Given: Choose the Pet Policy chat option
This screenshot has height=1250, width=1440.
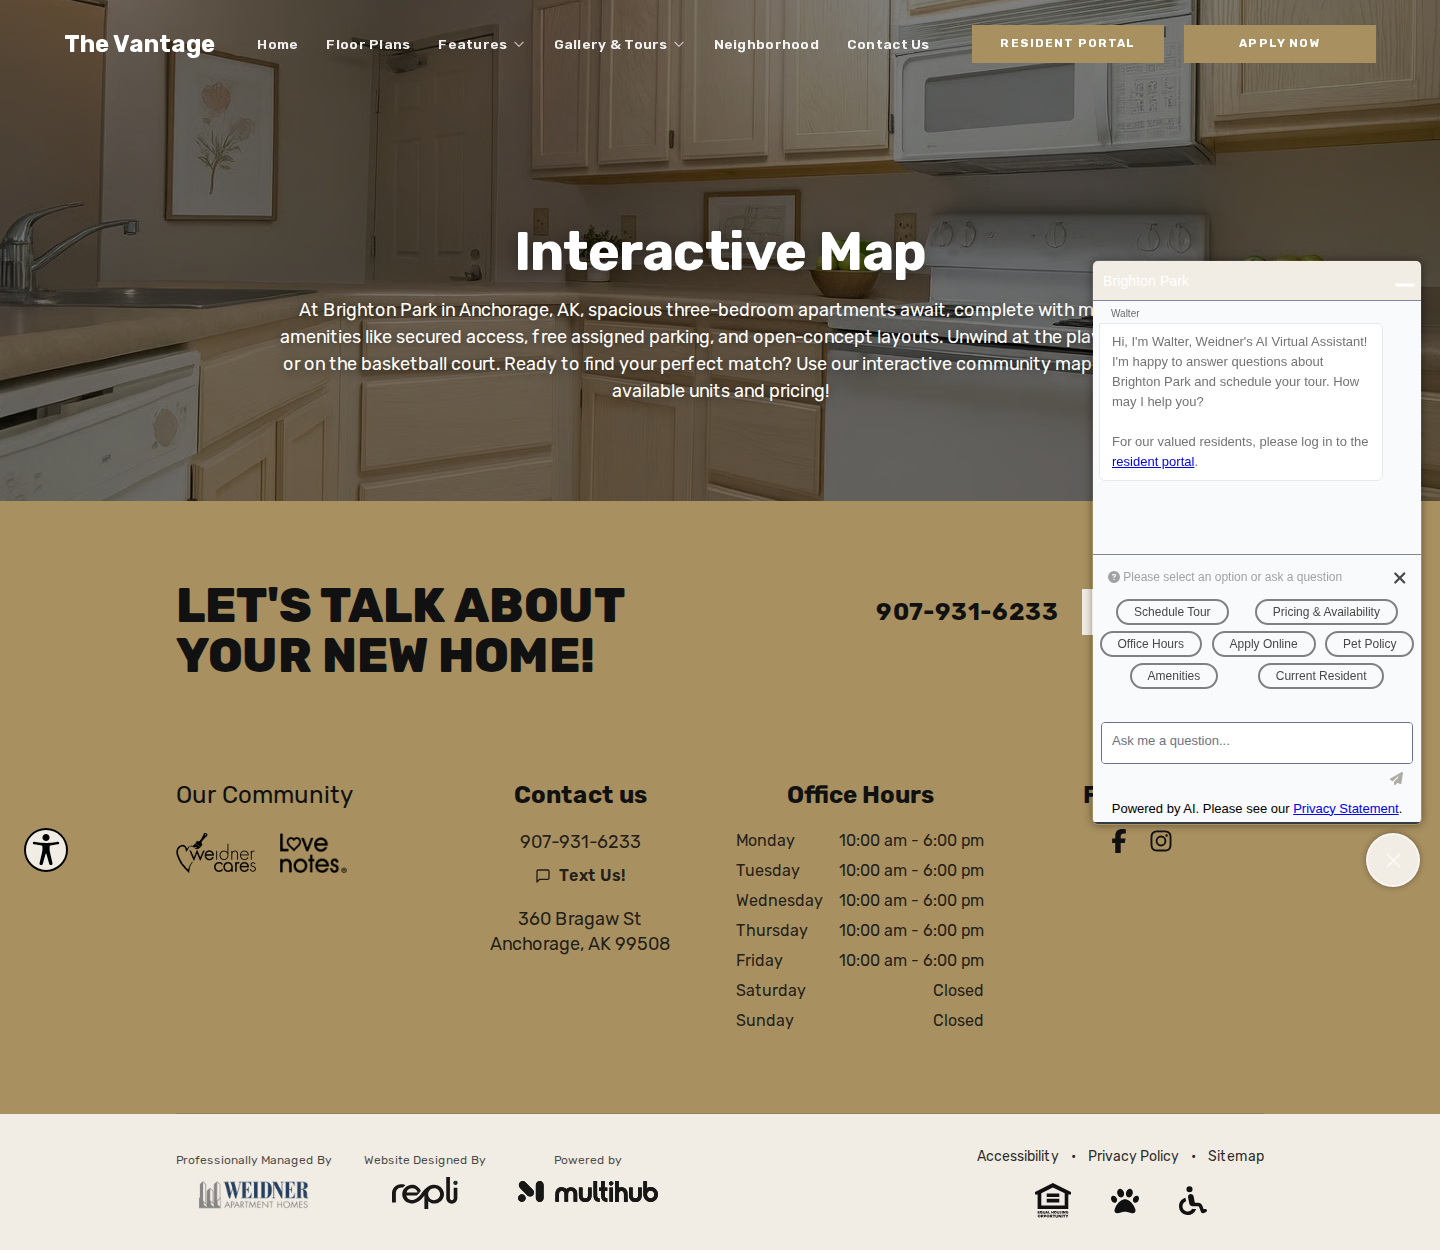Looking at the screenshot, I should pos(1369,644).
